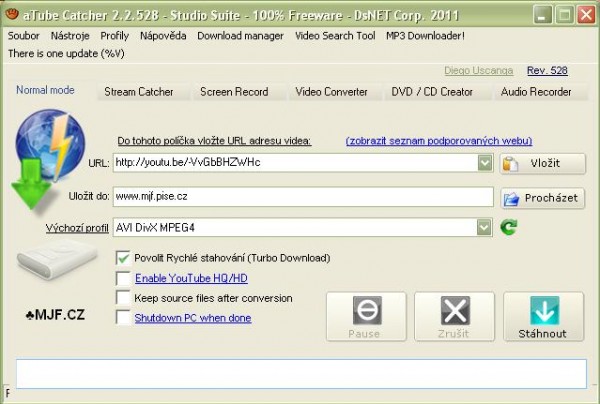Screen dimensions: 600x404
Task: Click the Zrušit cancel button
Action: point(454,317)
